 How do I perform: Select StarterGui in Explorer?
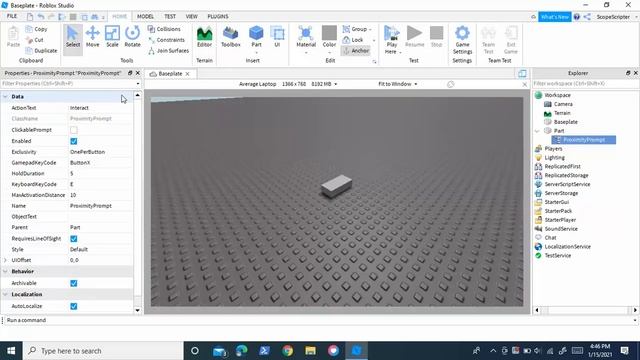coord(556,202)
